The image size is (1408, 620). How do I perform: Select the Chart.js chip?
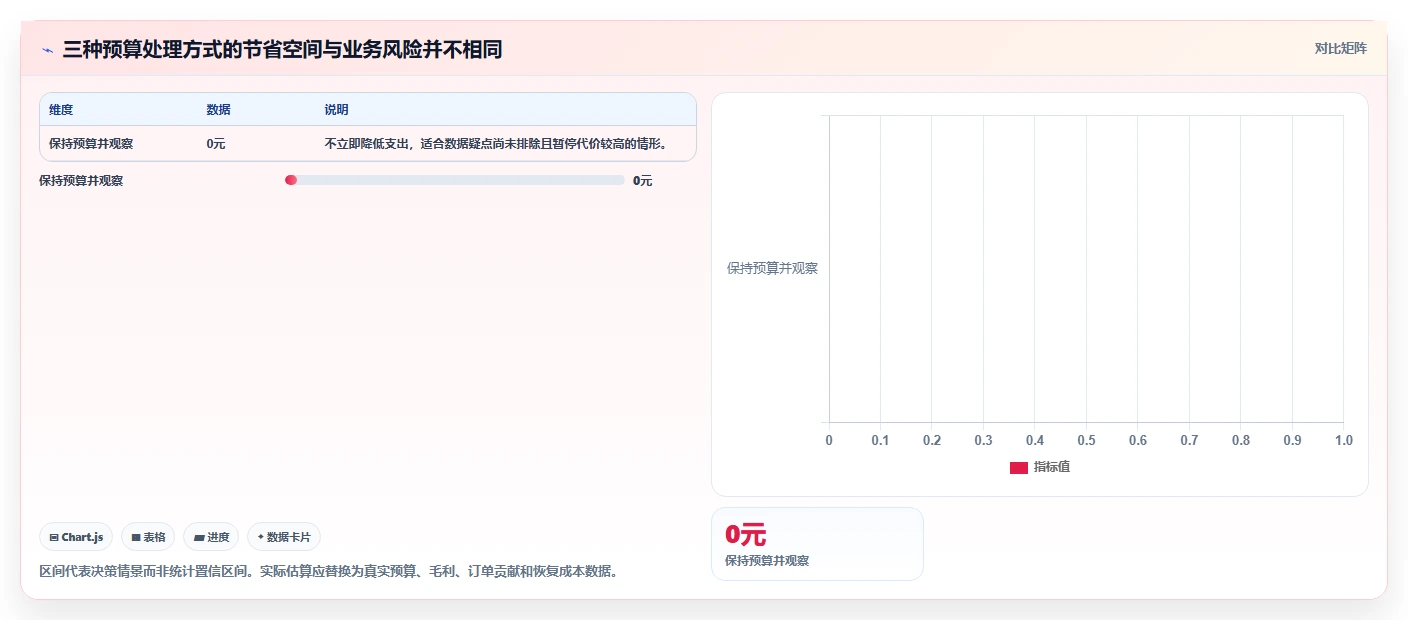click(76, 537)
